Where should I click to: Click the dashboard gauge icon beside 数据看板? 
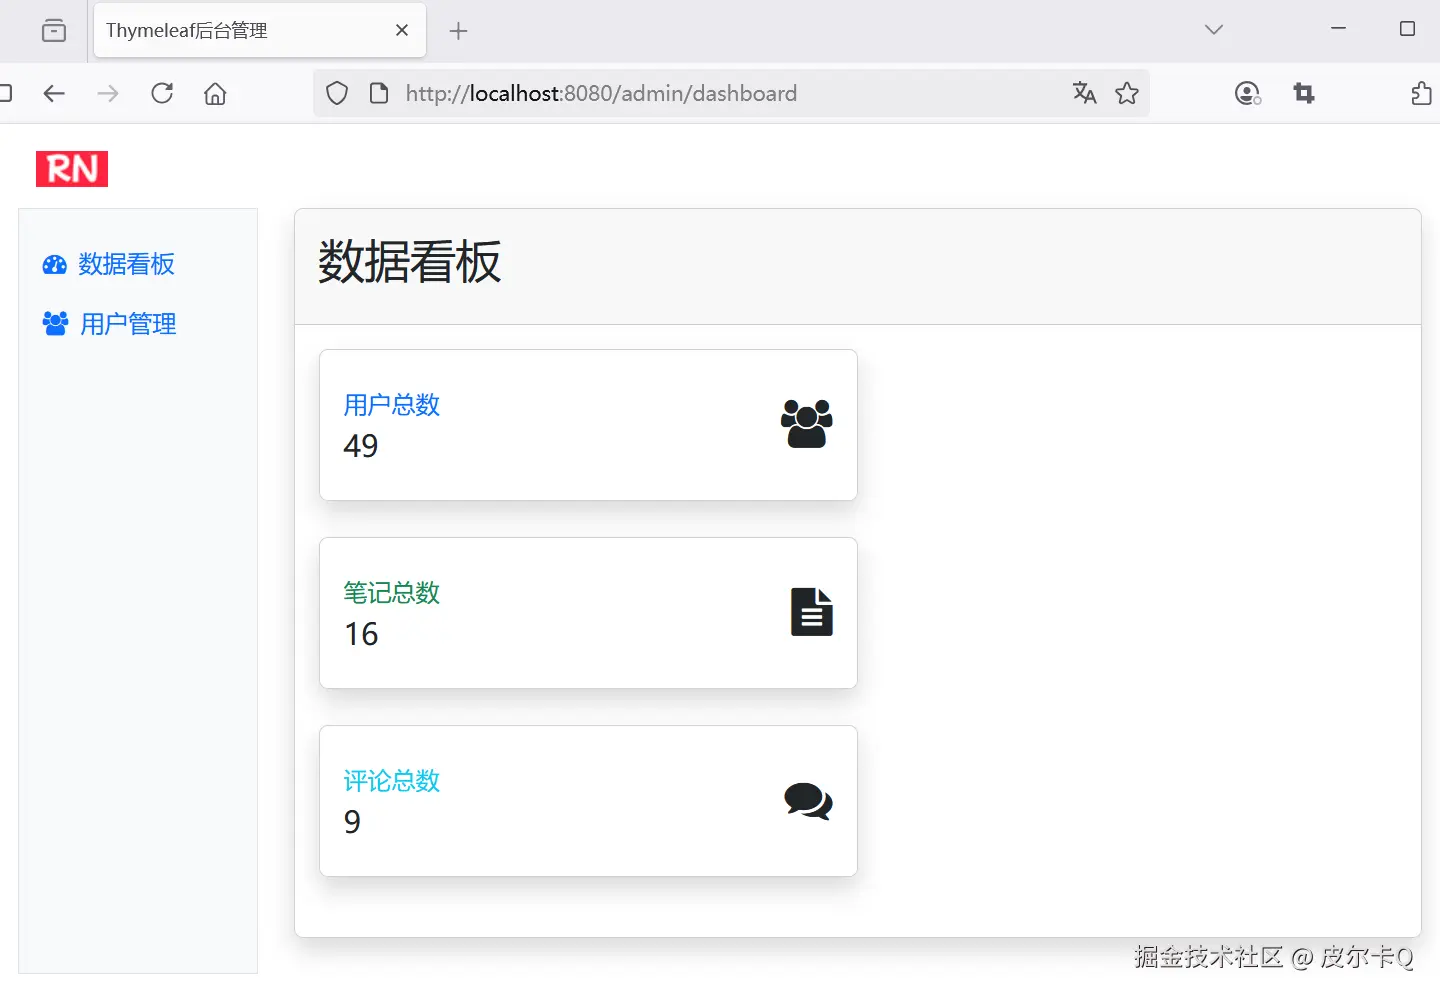(54, 265)
